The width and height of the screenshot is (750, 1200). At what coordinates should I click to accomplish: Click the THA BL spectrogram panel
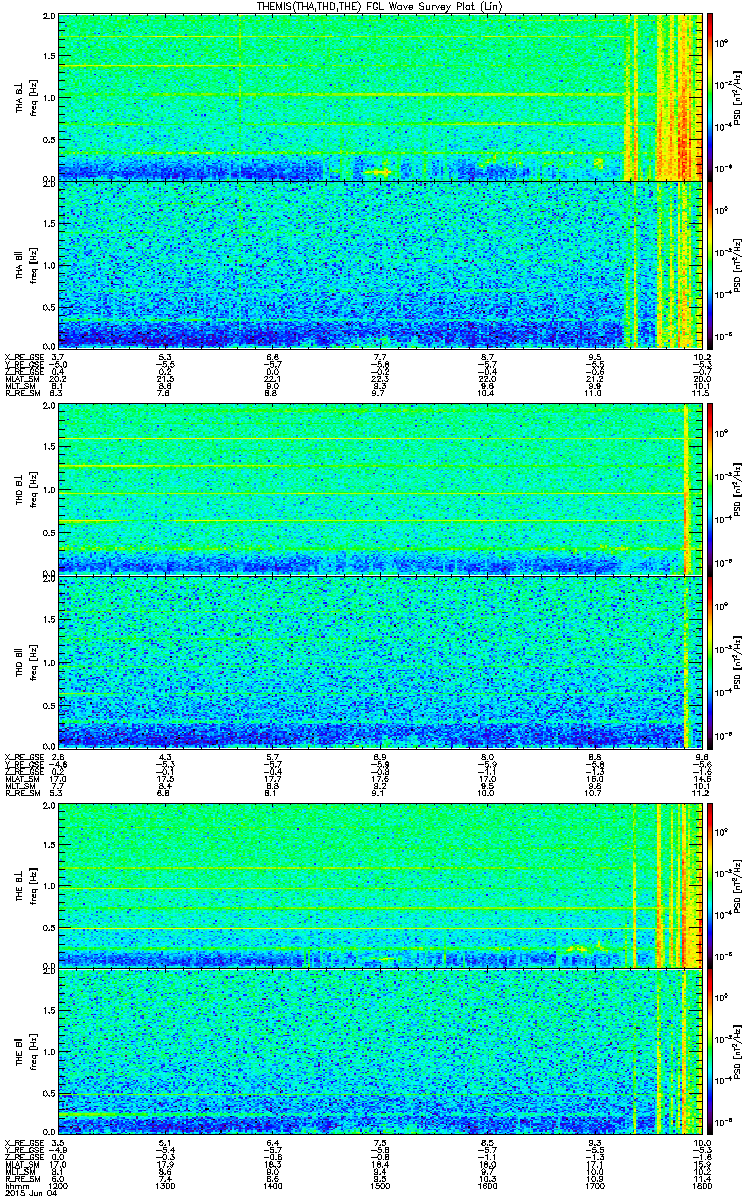tap(381, 97)
